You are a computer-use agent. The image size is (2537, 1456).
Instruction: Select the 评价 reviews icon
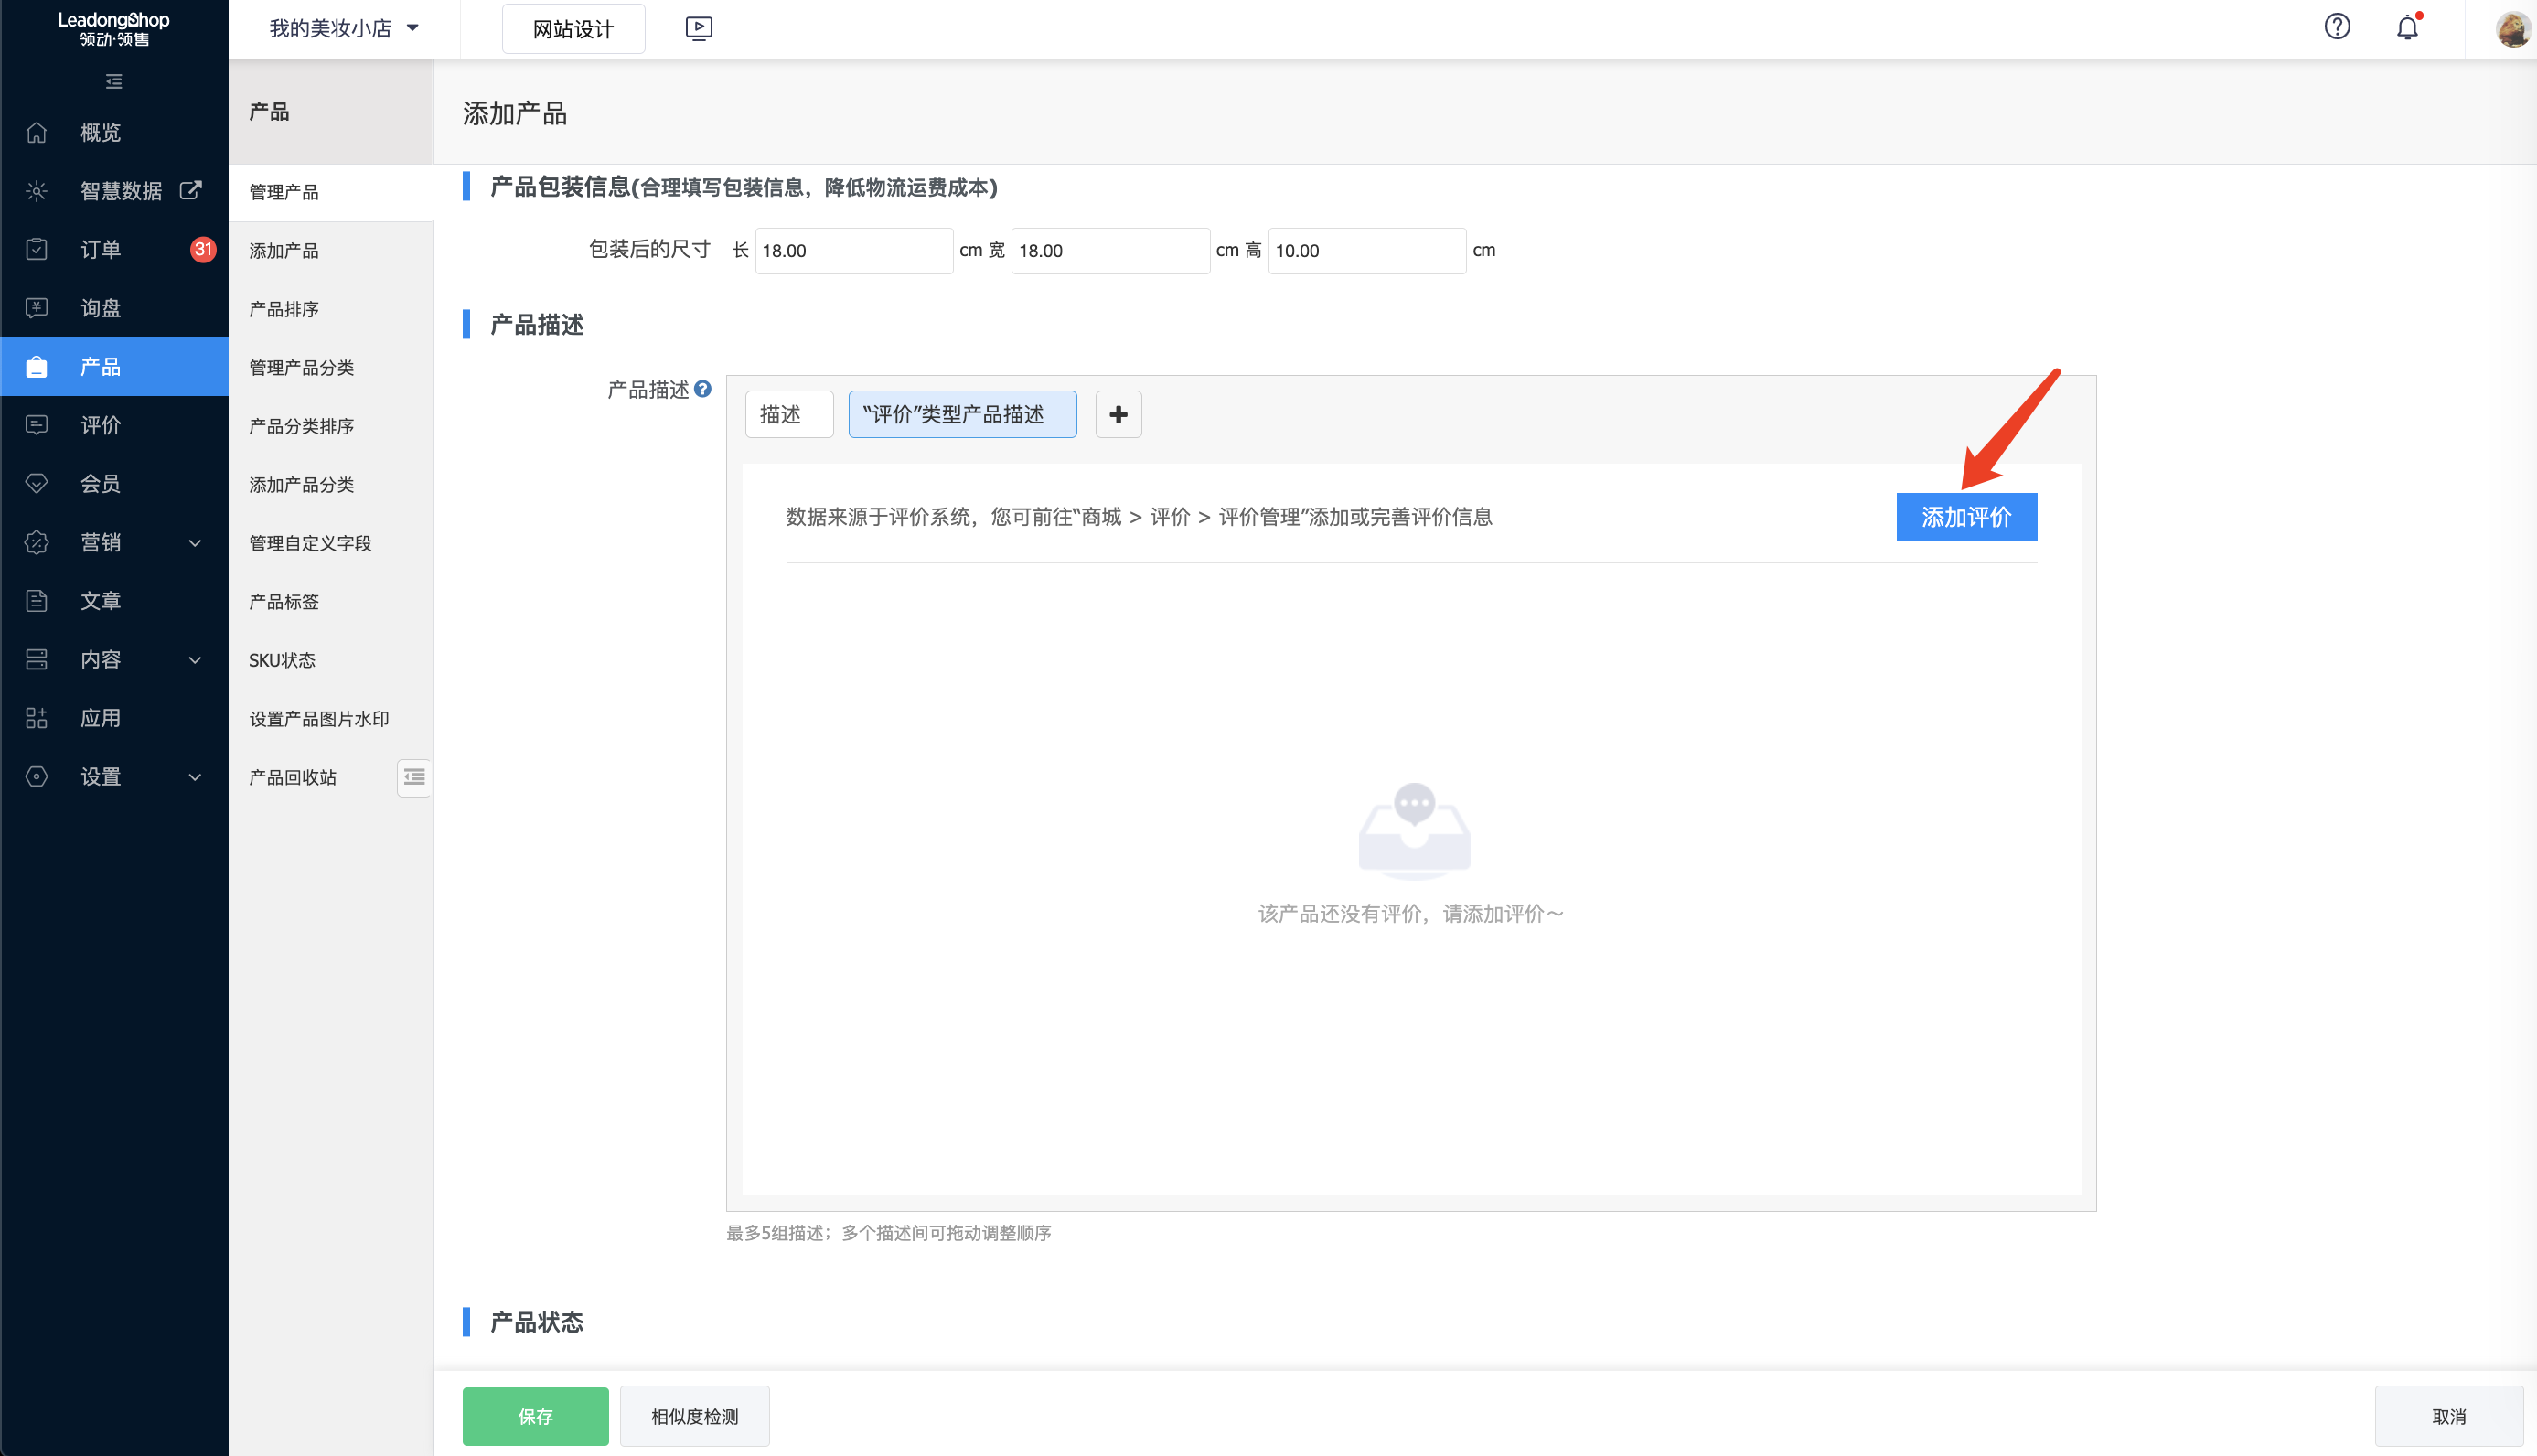(36, 425)
